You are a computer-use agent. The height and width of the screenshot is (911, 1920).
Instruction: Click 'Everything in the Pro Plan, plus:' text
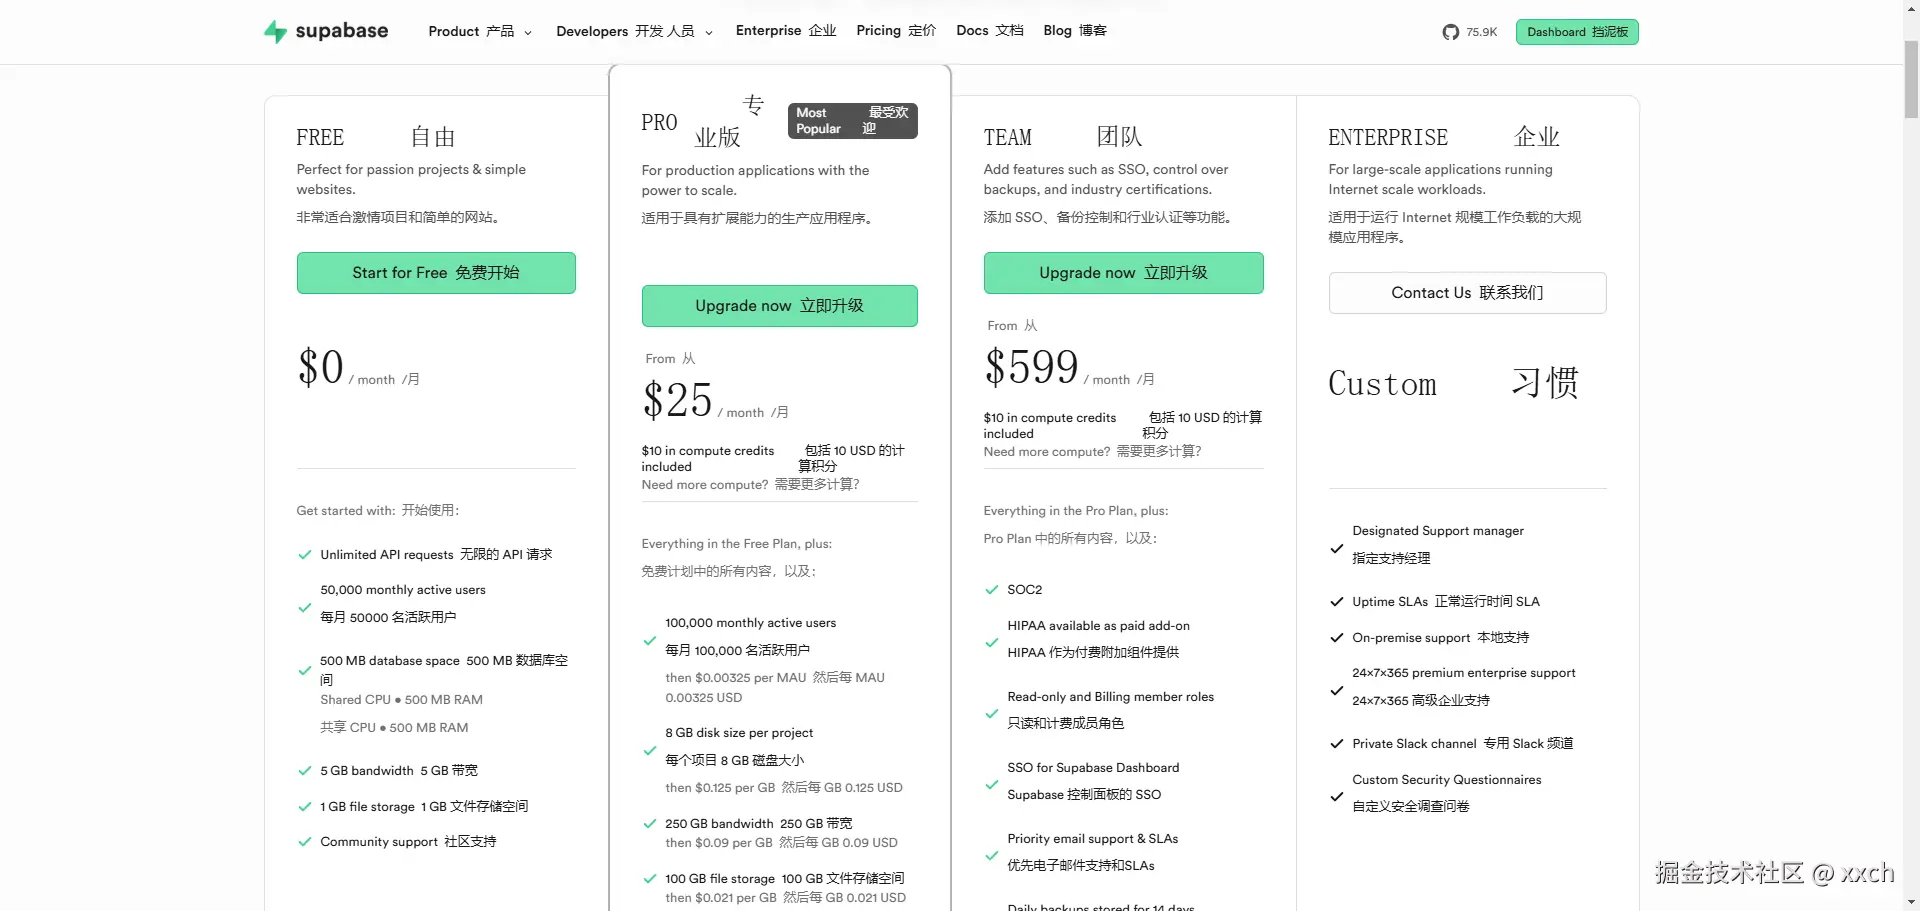pos(1076,511)
